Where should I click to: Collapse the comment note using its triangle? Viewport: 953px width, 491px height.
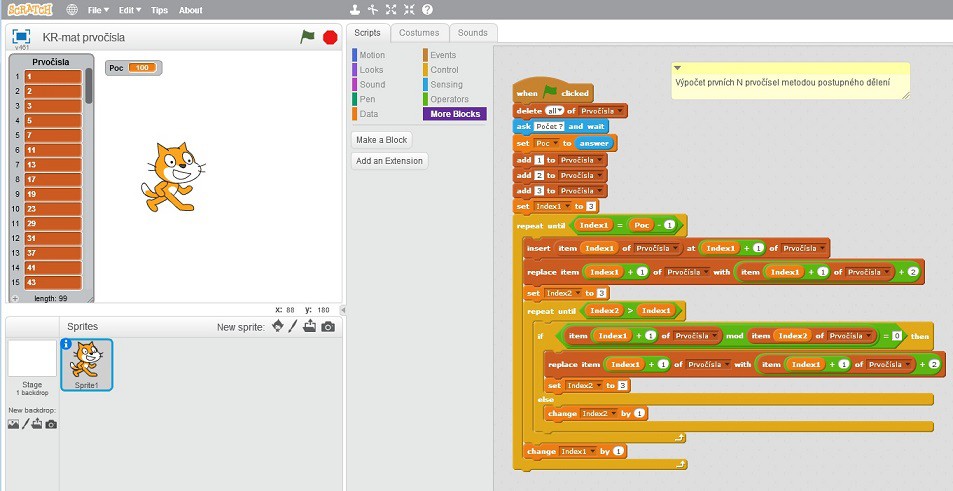coord(677,68)
